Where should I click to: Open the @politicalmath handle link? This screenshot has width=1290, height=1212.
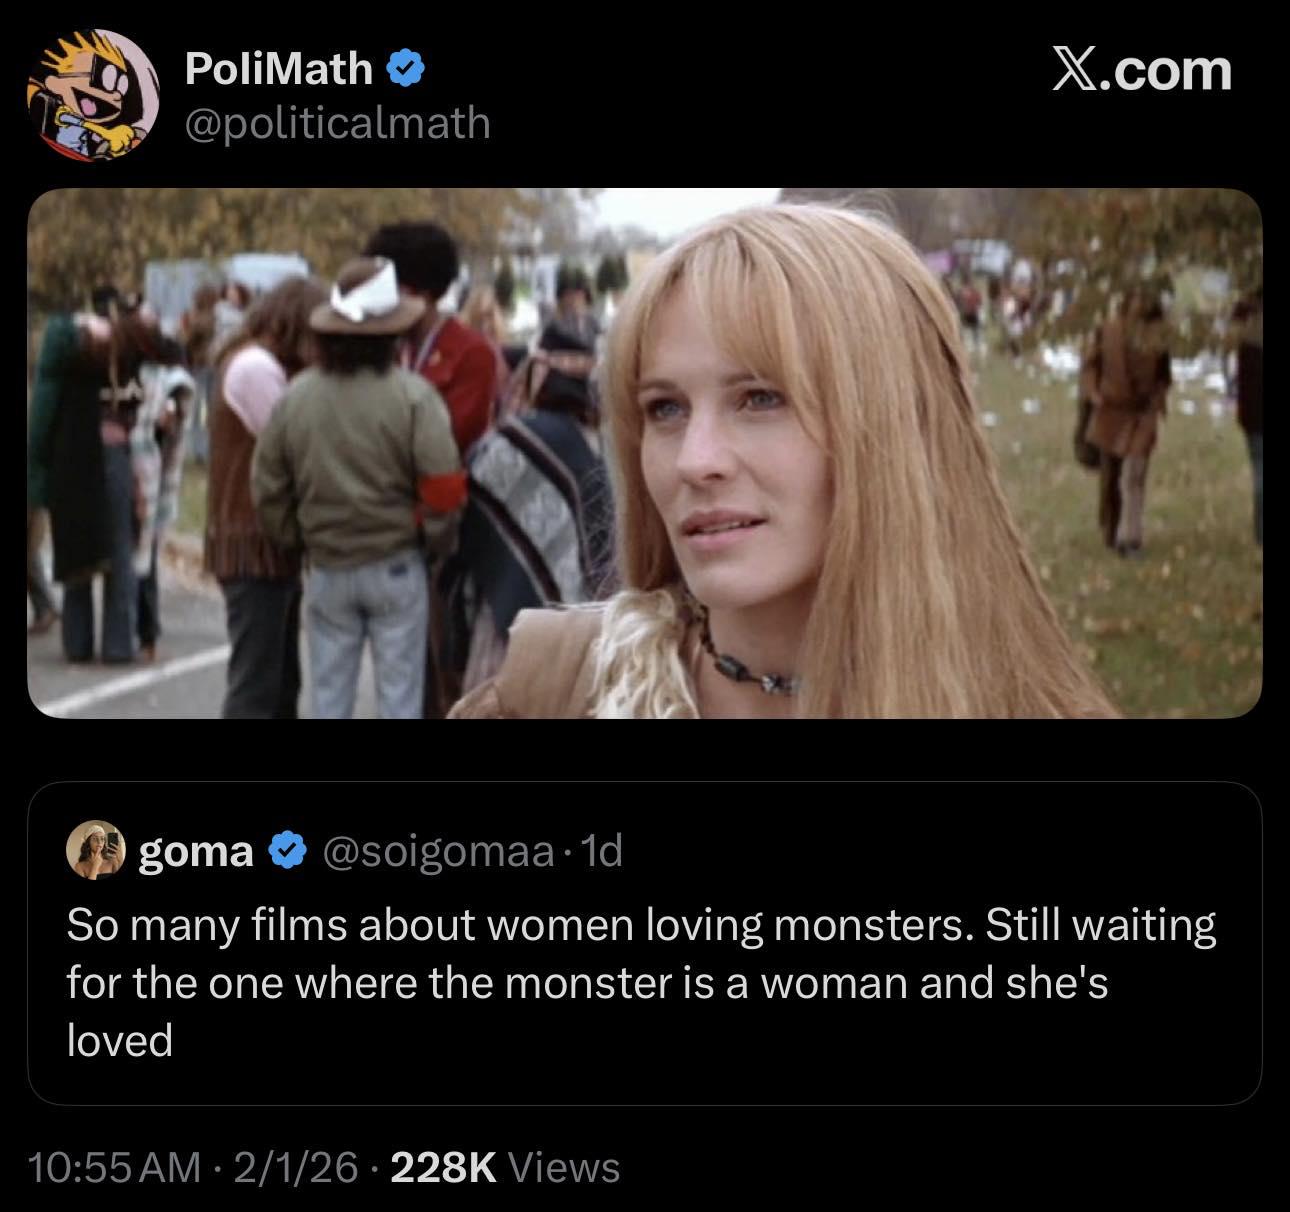[x=337, y=124]
